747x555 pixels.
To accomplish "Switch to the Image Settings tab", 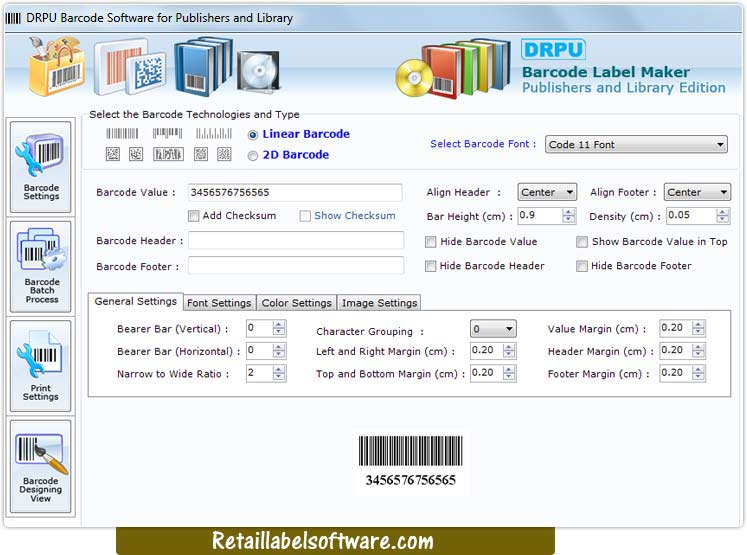I will [x=379, y=303].
